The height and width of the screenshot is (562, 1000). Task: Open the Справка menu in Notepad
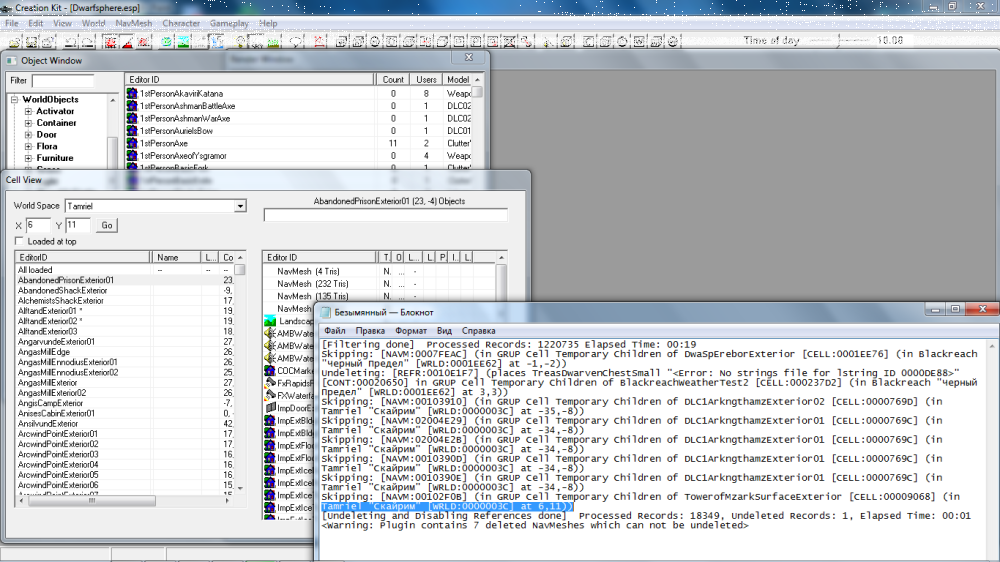(478, 331)
